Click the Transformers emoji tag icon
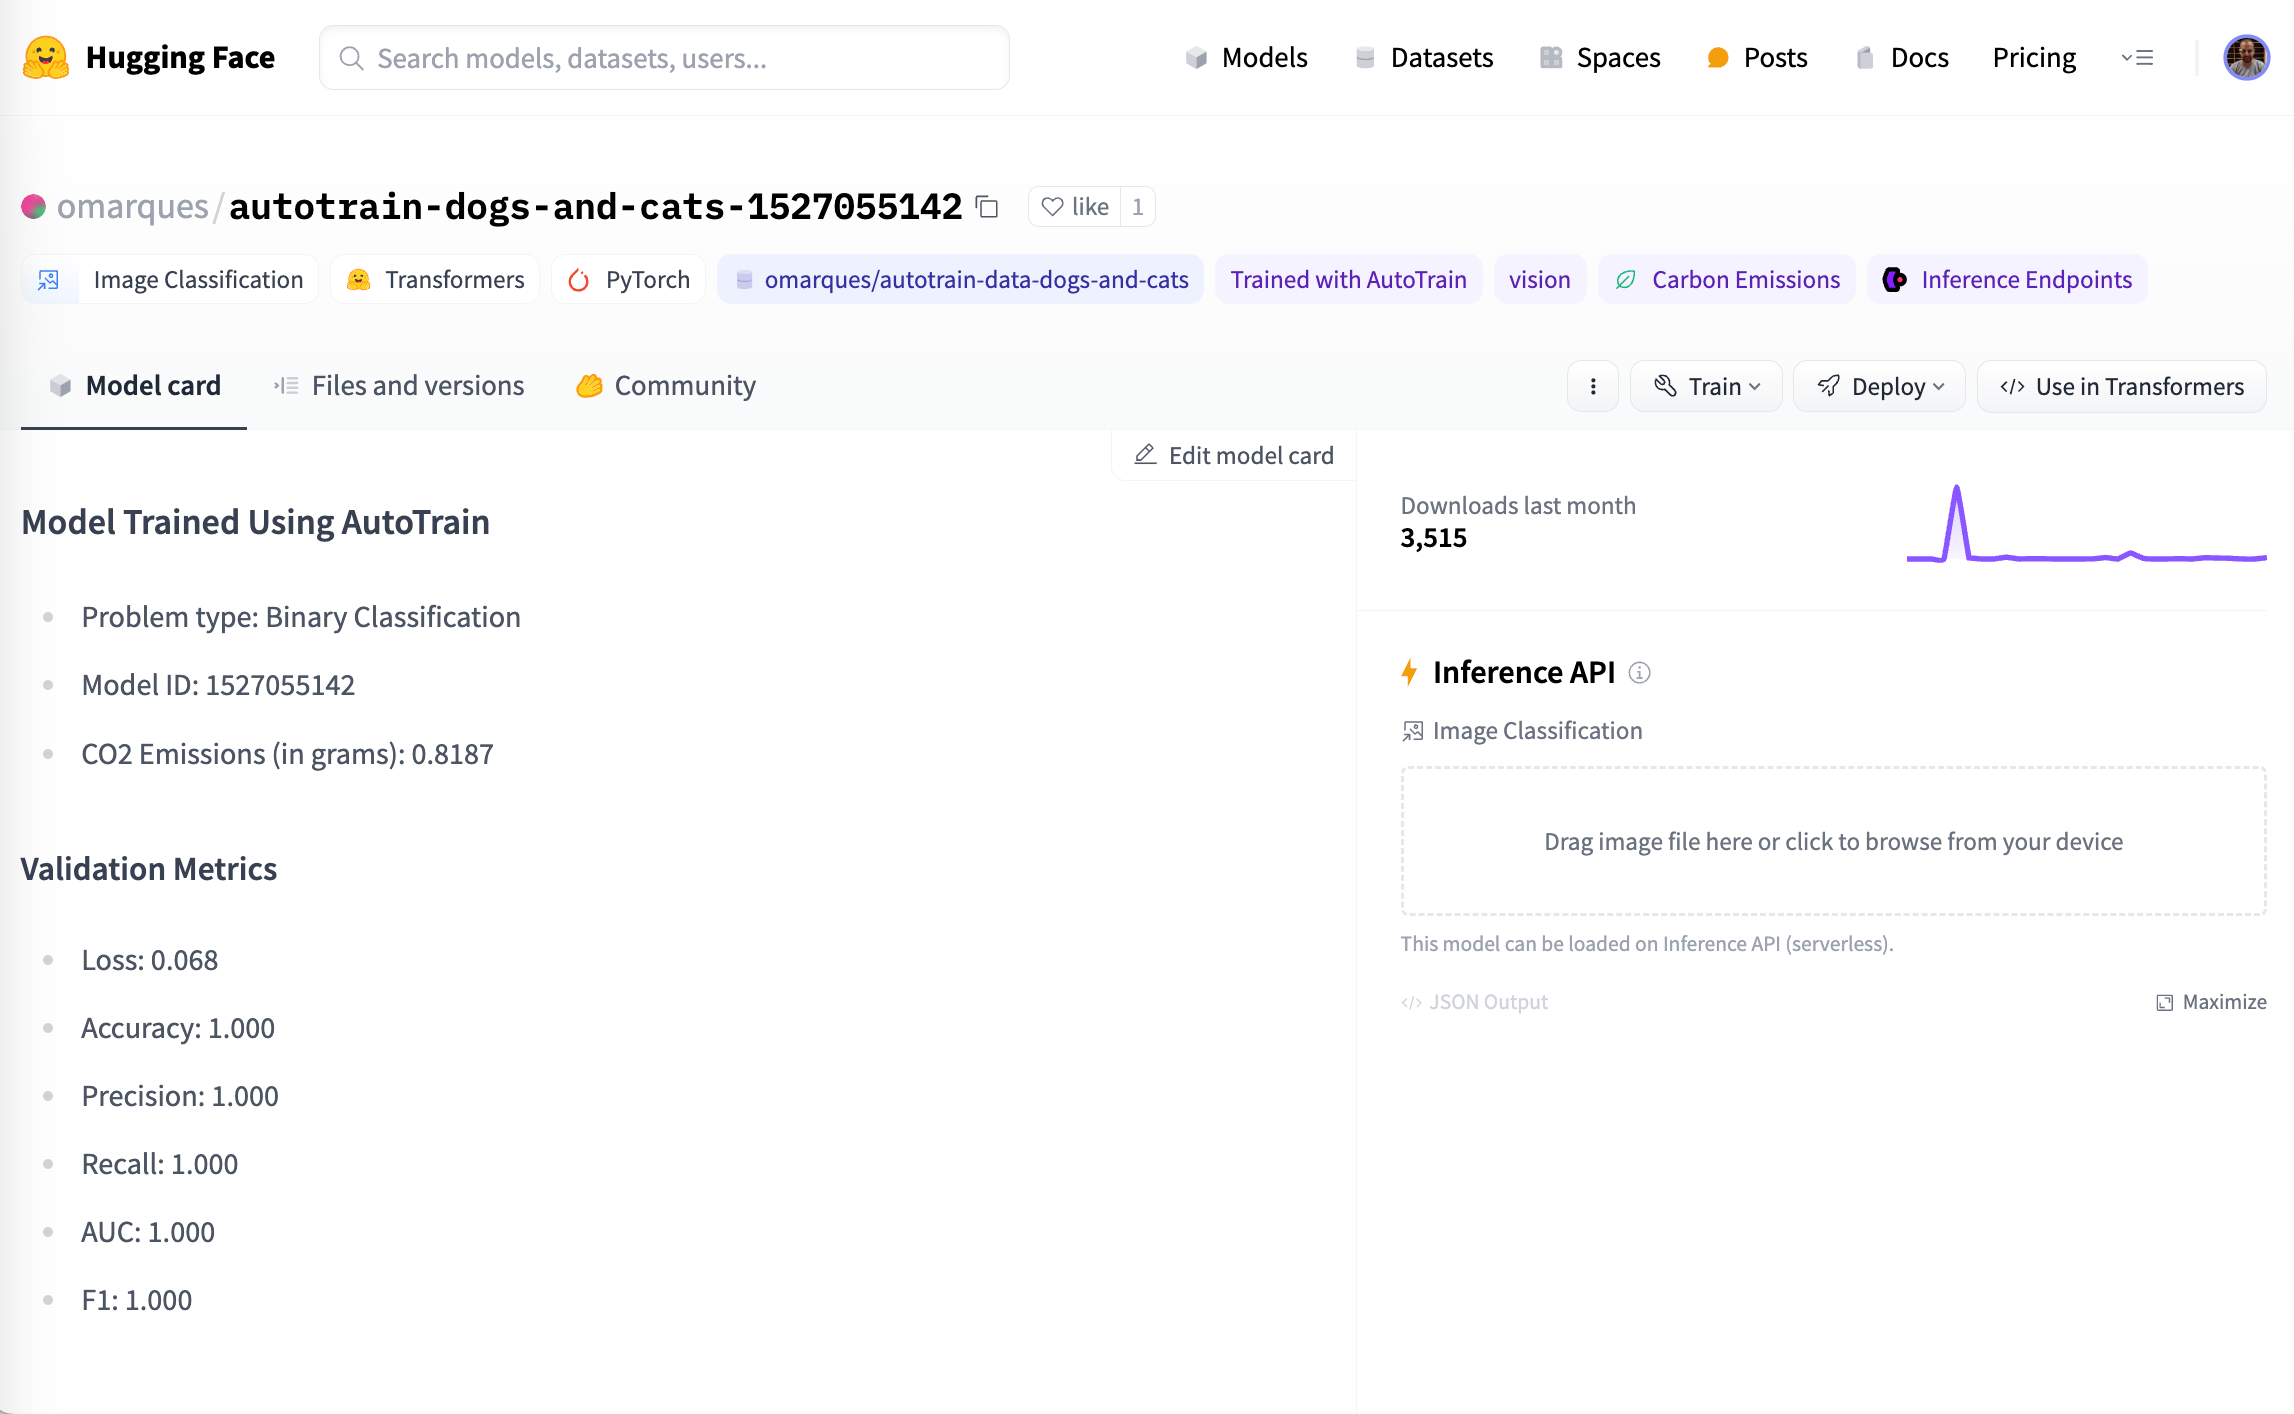The width and height of the screenshot is (2294, 1414). tap(358, 280)
